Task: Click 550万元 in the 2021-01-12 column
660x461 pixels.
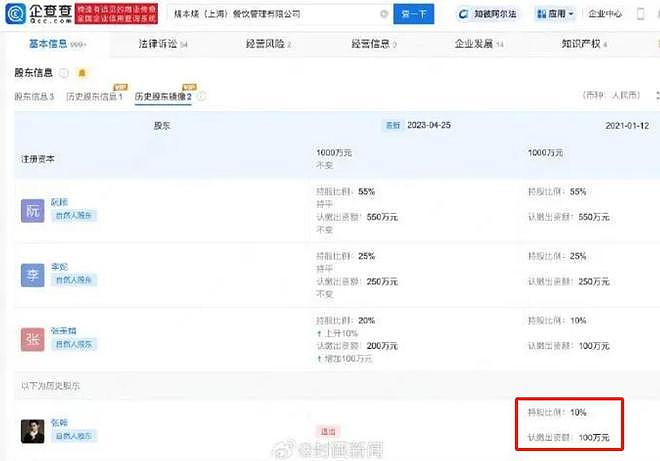Action: [x=594, y=217]
